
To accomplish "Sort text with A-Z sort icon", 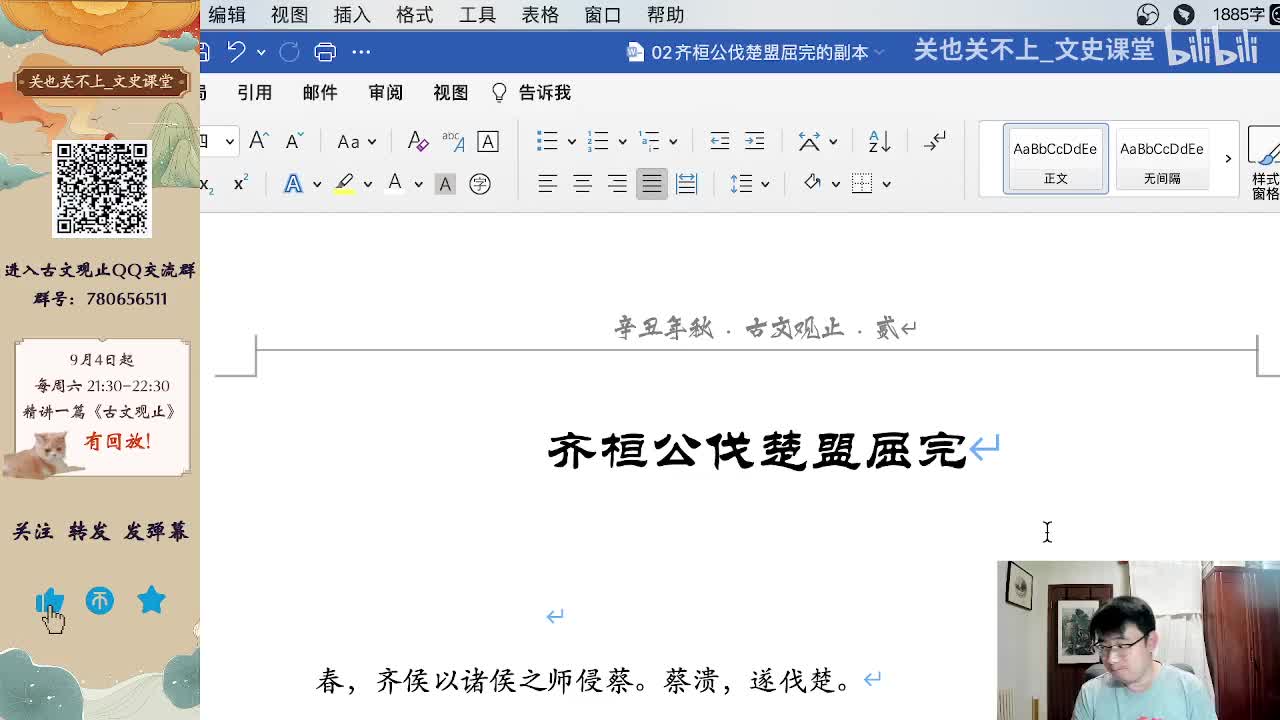I will [880, 141].
